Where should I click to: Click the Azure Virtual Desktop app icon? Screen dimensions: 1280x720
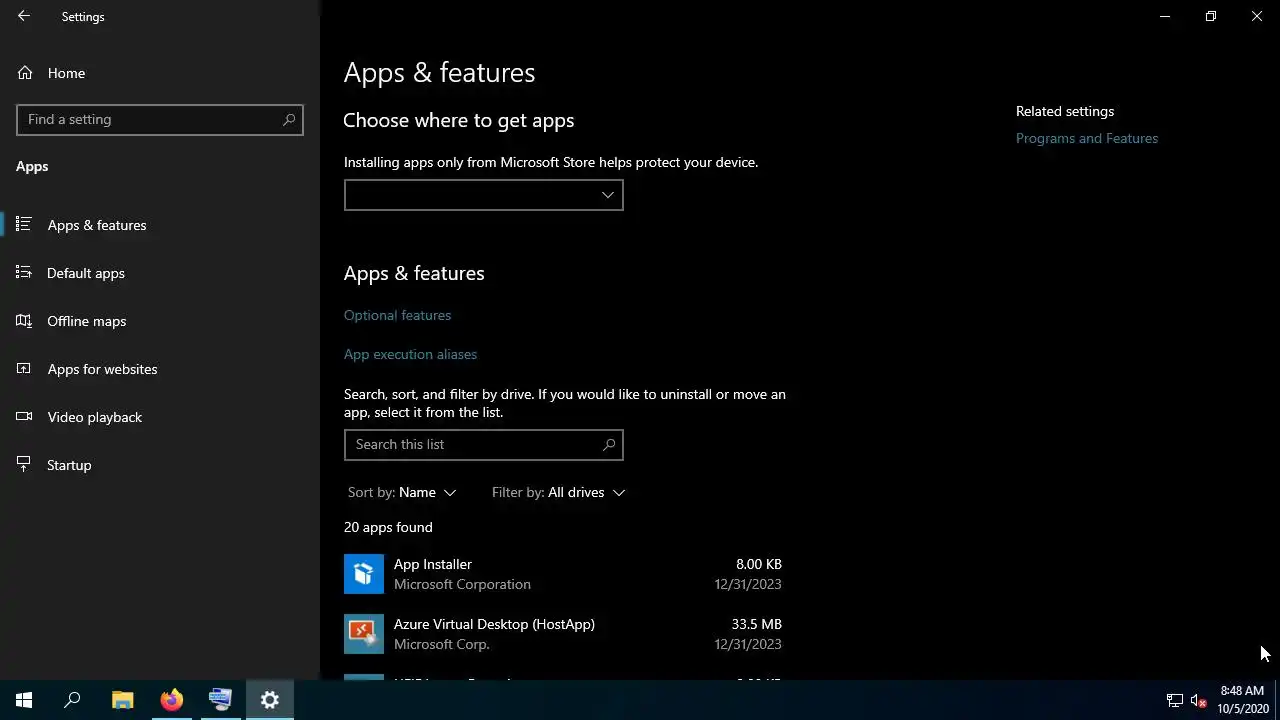point(364,634)
